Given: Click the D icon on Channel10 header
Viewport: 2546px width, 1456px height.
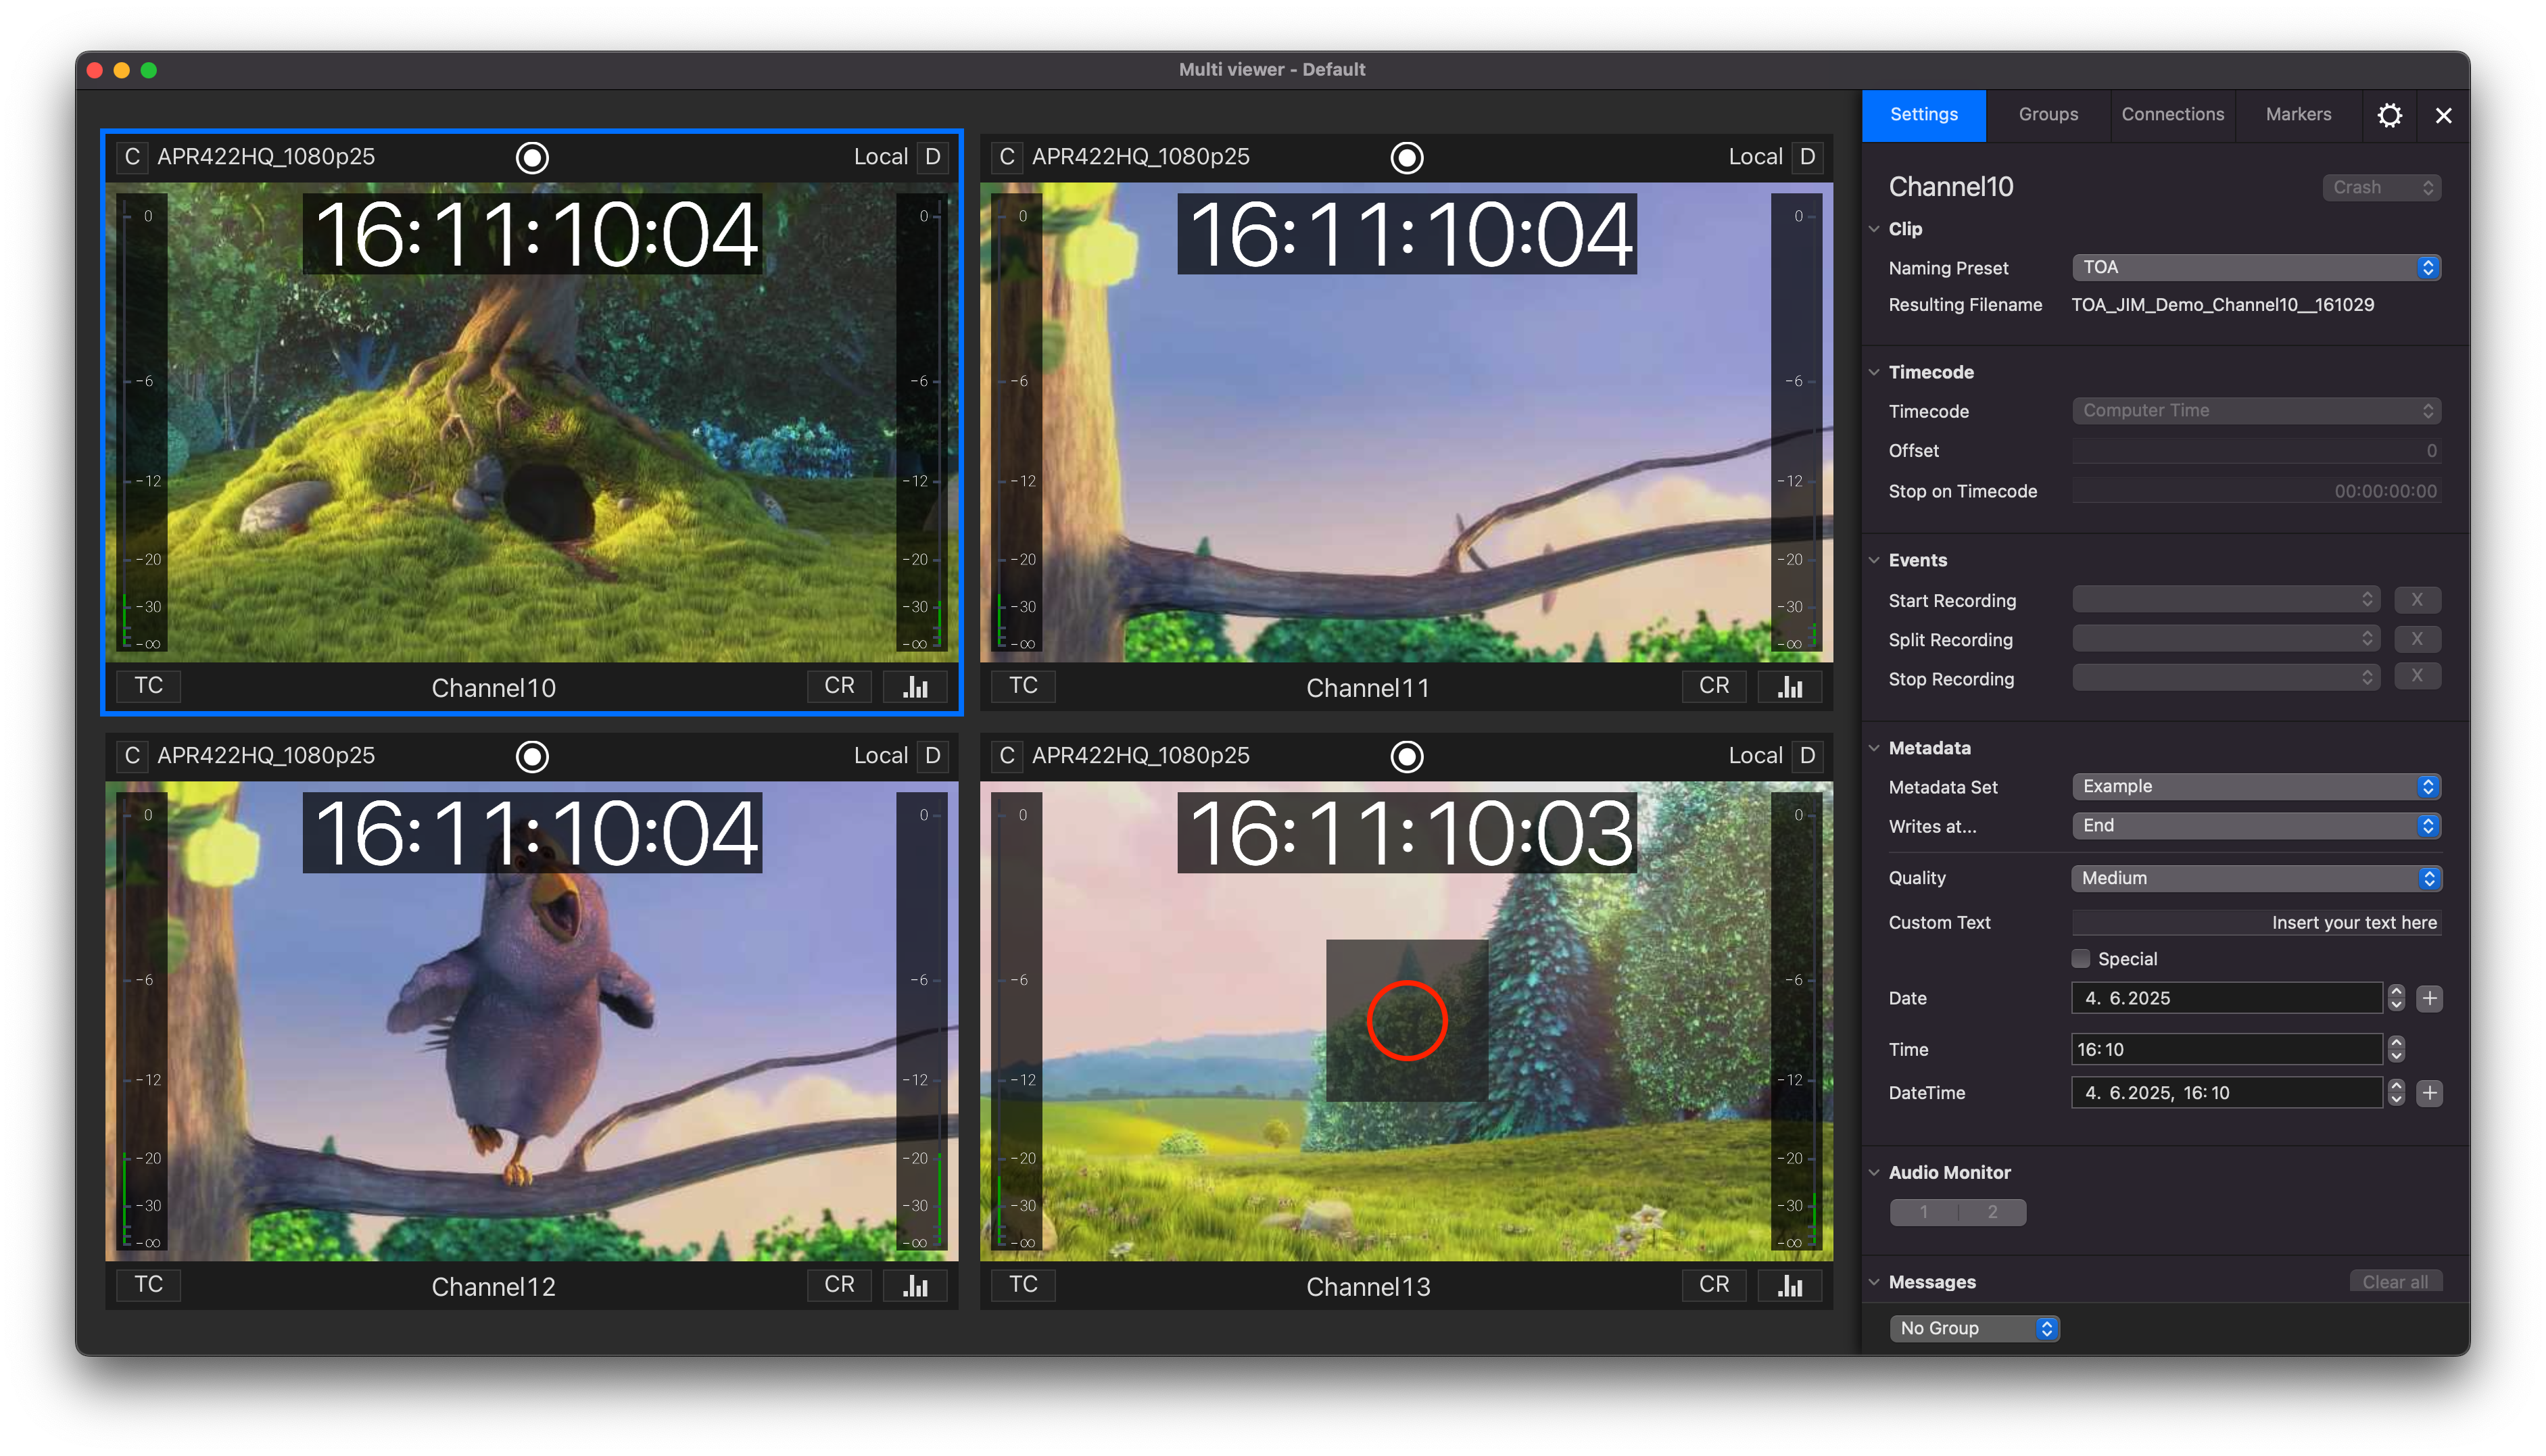Looking at the screenshot, I should pos(932,157).
